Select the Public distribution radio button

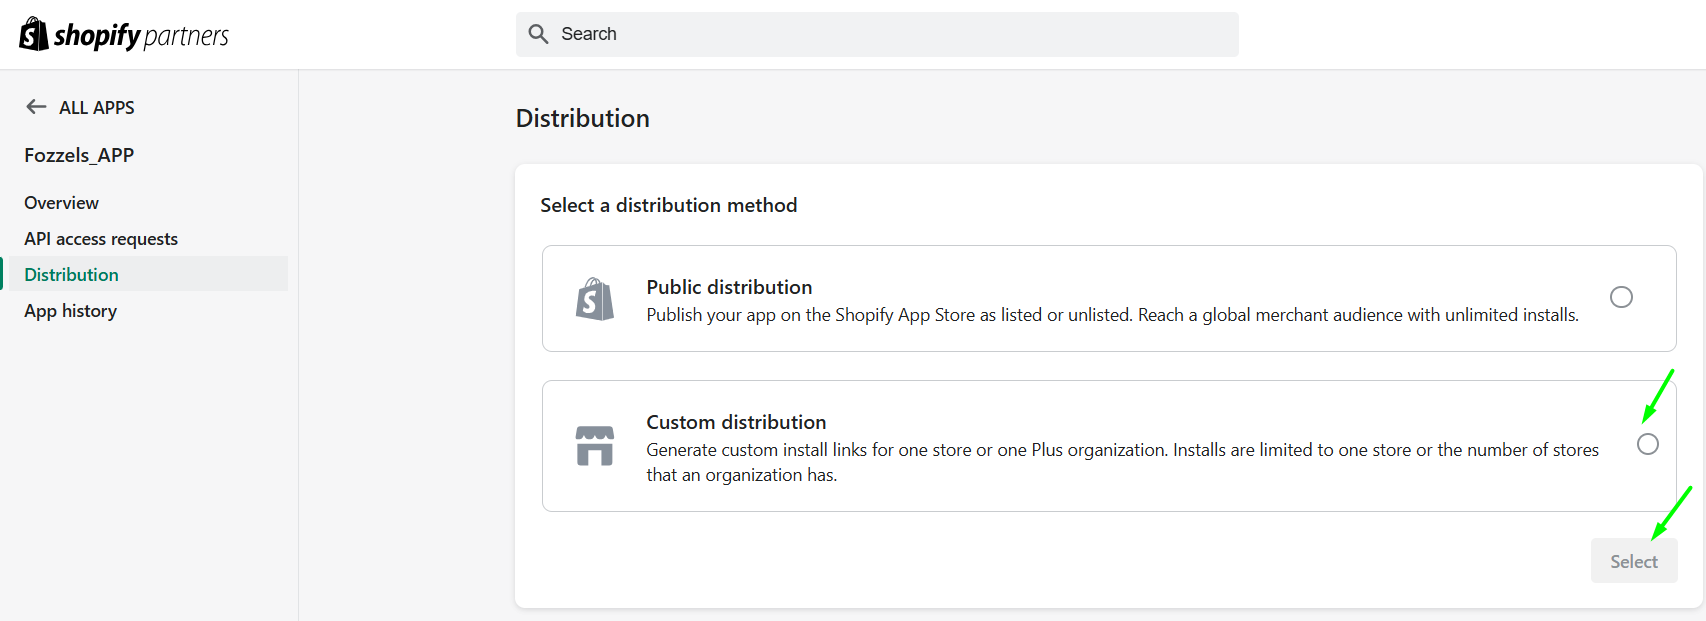coord(1621,297)
